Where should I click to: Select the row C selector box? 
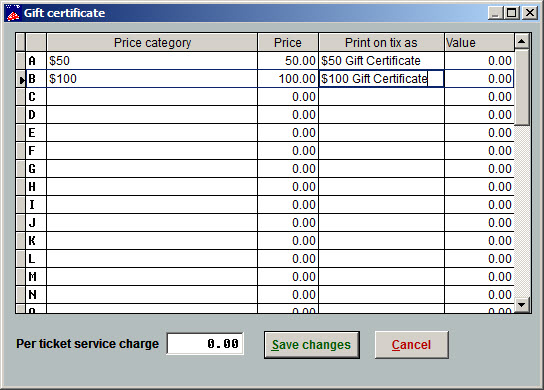(21, 97)
